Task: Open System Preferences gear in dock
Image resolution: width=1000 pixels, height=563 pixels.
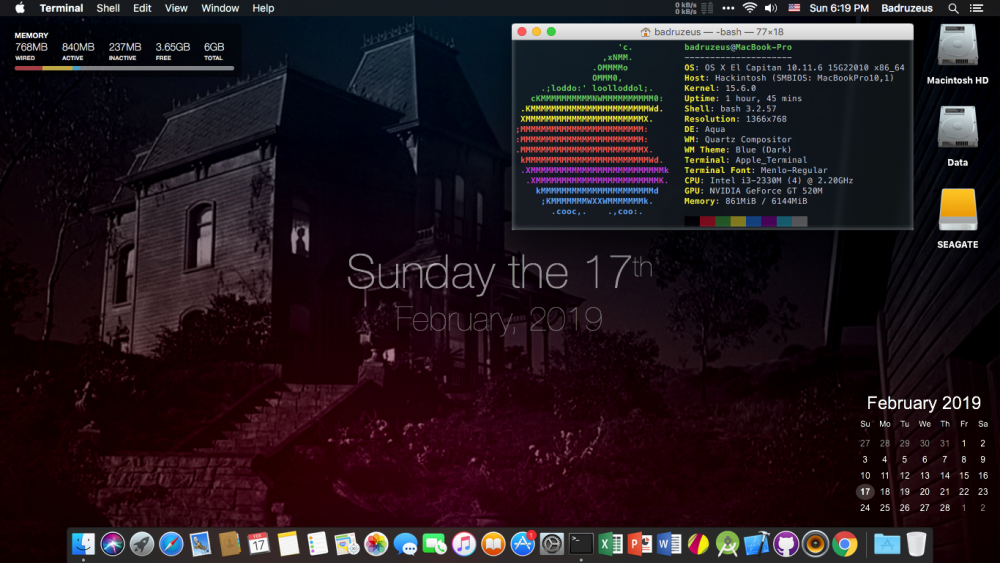Action: [x=552, y=544]
